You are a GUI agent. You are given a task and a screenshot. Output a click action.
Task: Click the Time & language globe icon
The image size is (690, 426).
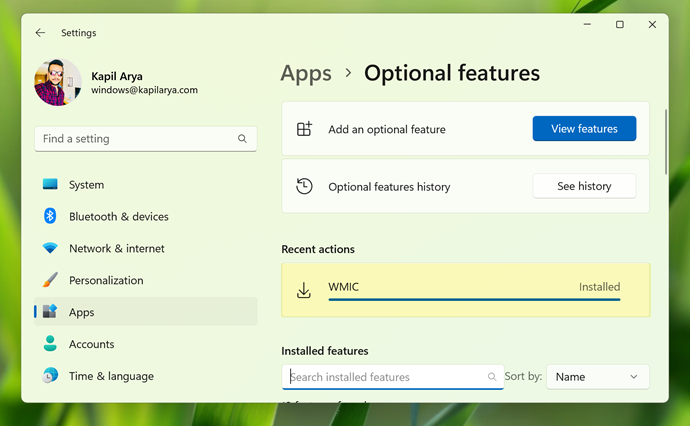pos(50,376)
